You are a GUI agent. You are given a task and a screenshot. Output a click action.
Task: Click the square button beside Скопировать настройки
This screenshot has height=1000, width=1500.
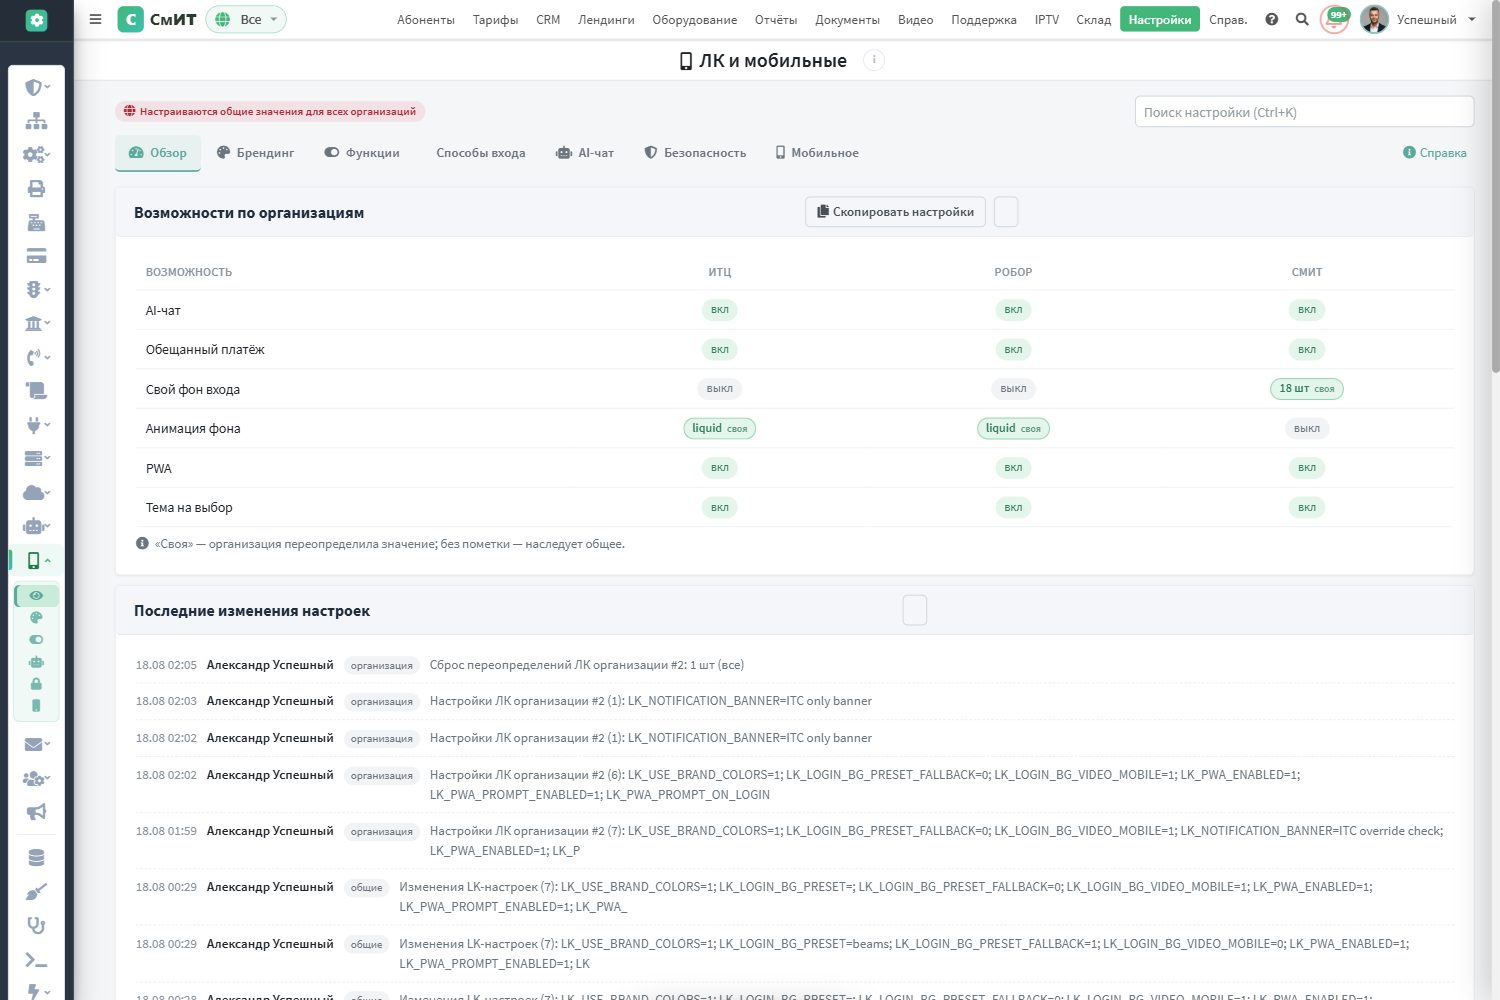pyautogui.click(x=1006, y=212)
